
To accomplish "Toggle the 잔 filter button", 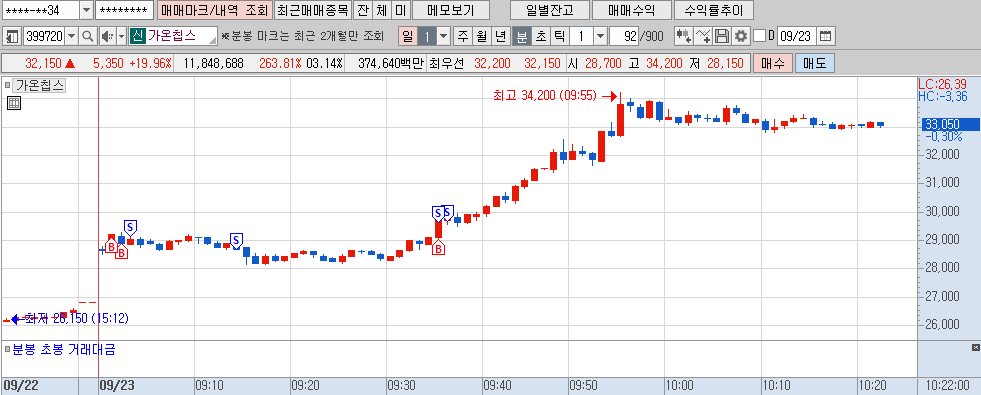I will [x=362, y=10].
